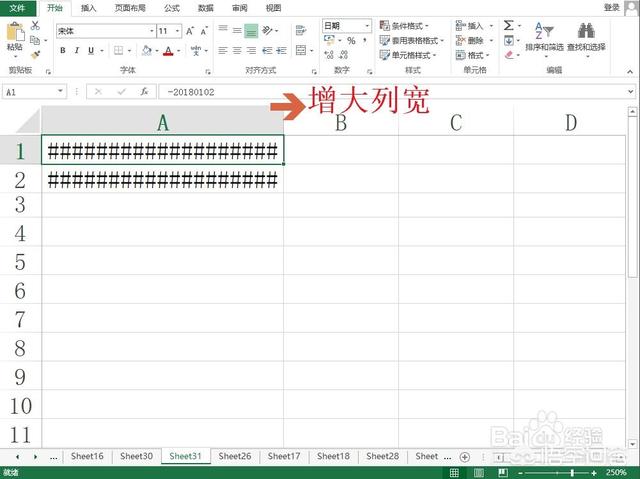Image resolution: width=640 pixels, height=479 pixels.
Task: Switch to the Review (审阅) tab
Action: (x=239, y=8)
